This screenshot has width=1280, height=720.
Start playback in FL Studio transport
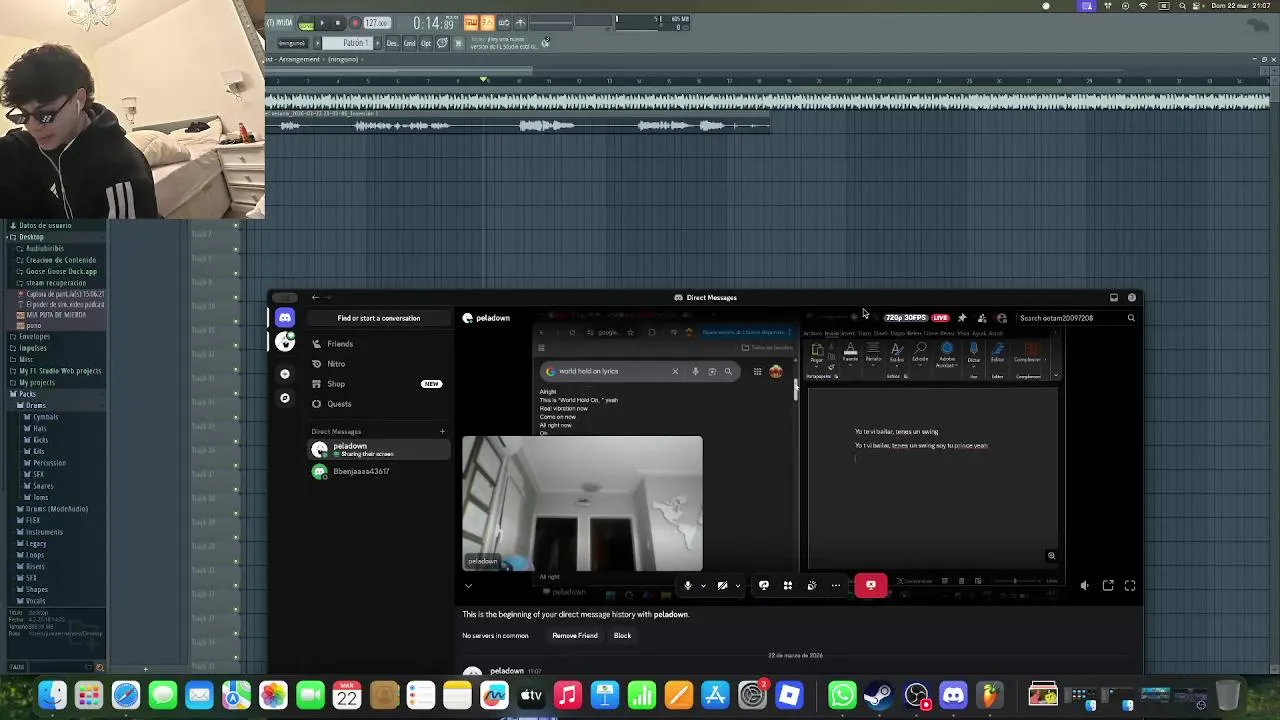pos(322,23)
